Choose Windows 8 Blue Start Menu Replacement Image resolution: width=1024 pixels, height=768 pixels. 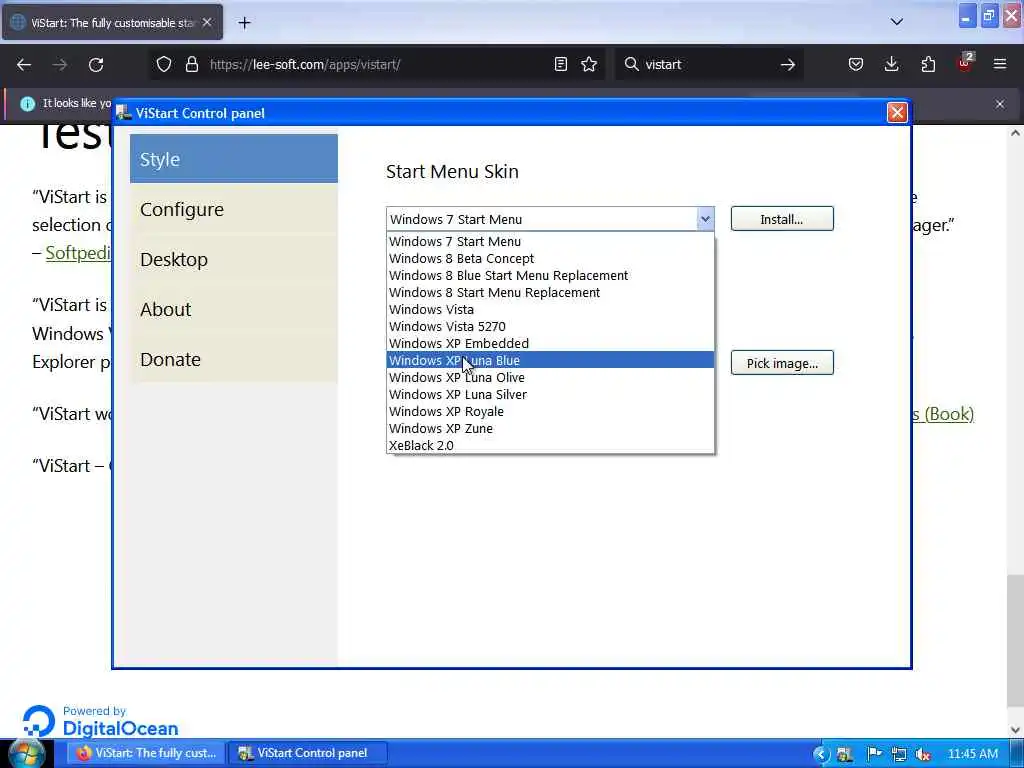coord(550,276)
